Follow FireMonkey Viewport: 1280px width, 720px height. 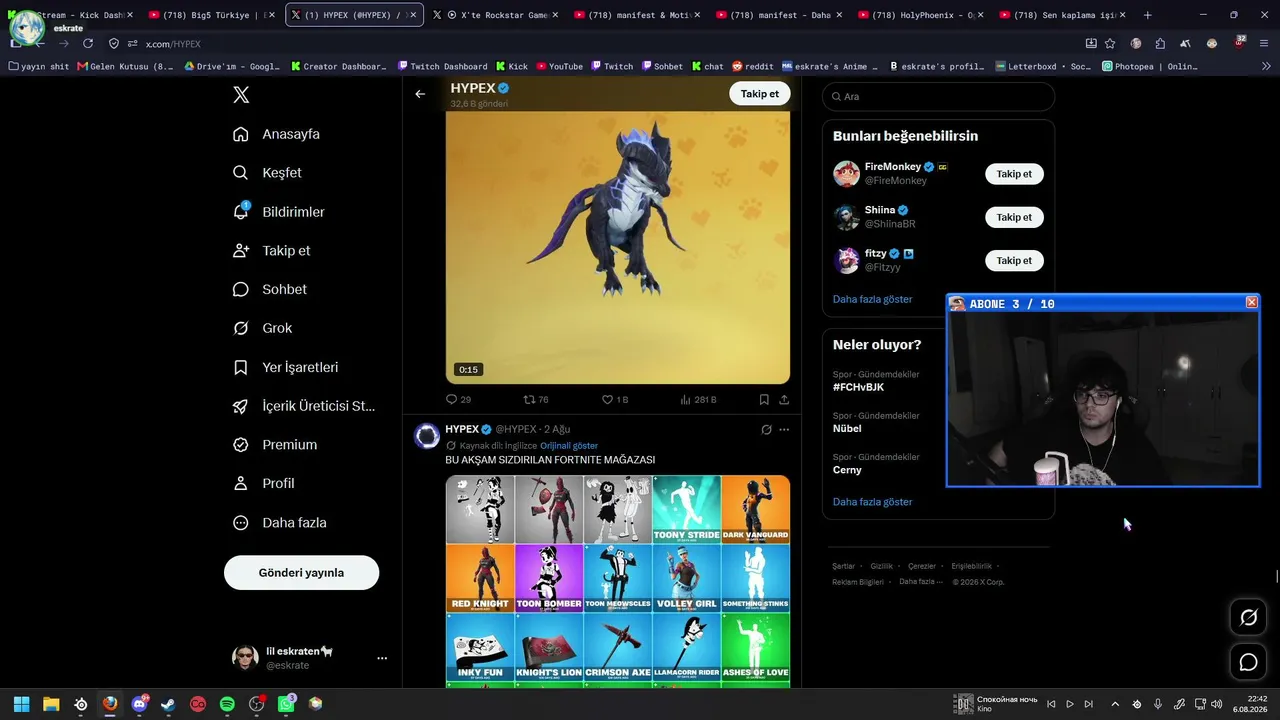click(x=1014, y=174)
